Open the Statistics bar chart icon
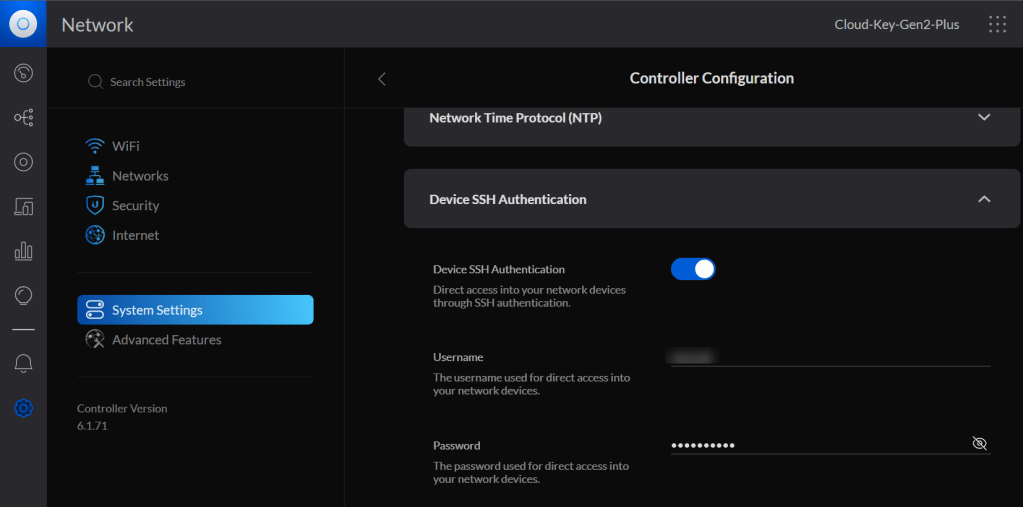Image resolution: width=1023 pixels, height=507 pixels. point(23,251)
